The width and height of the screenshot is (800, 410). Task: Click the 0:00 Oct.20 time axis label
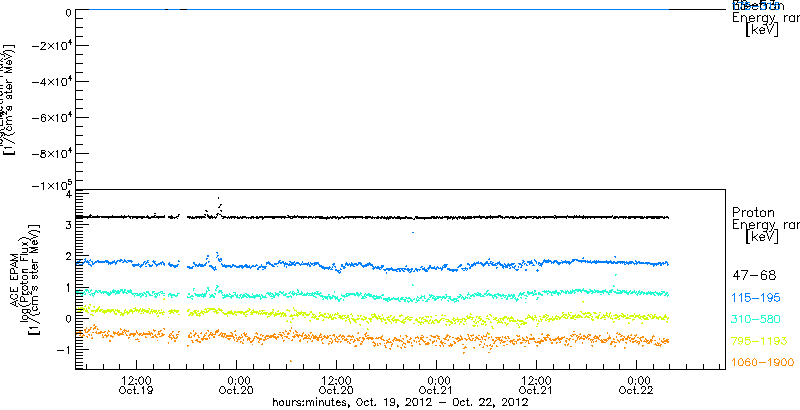pos(236,385)
